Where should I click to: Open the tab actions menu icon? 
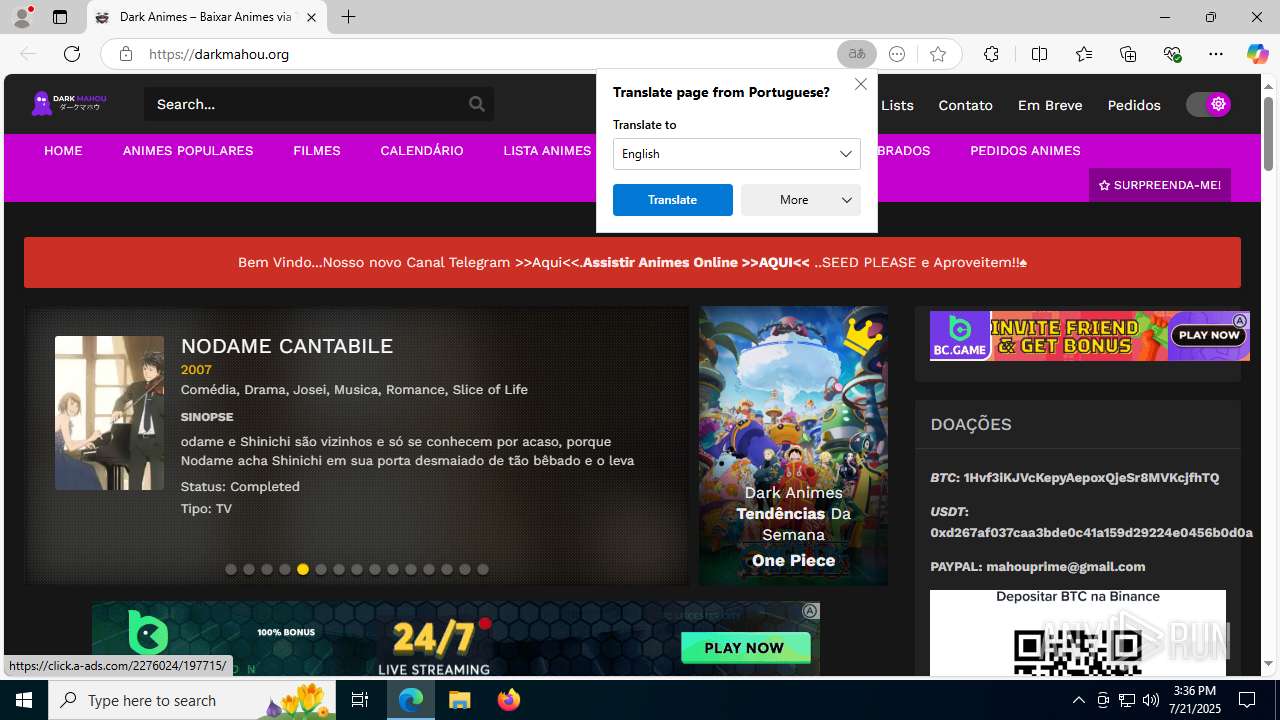60,17
